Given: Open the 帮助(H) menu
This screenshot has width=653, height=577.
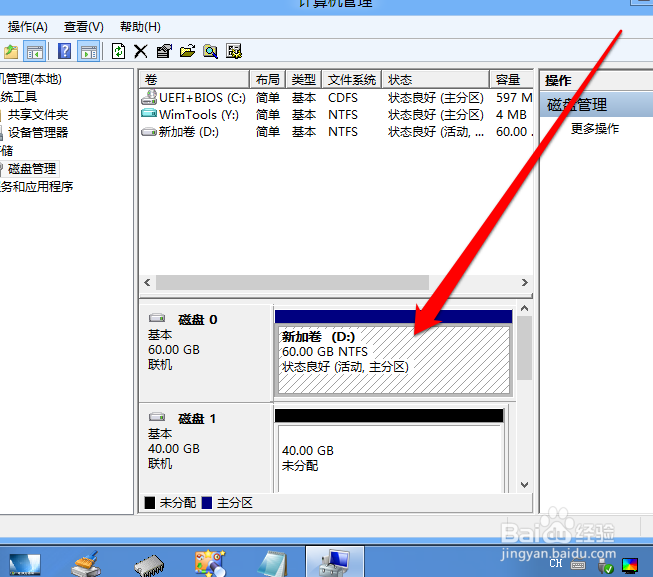Looking at the screenshot, I should [140, 27].
